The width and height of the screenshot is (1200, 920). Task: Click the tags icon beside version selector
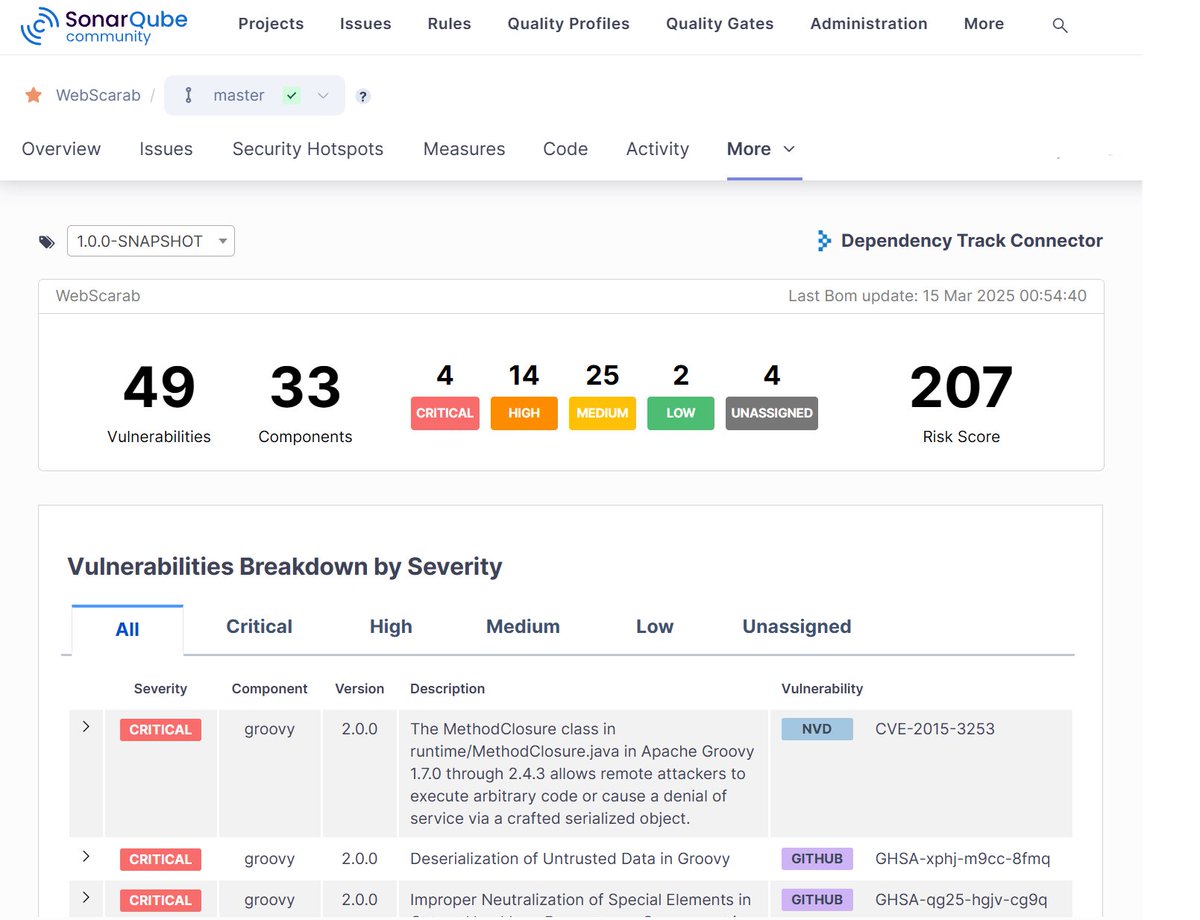coord(47,241)
